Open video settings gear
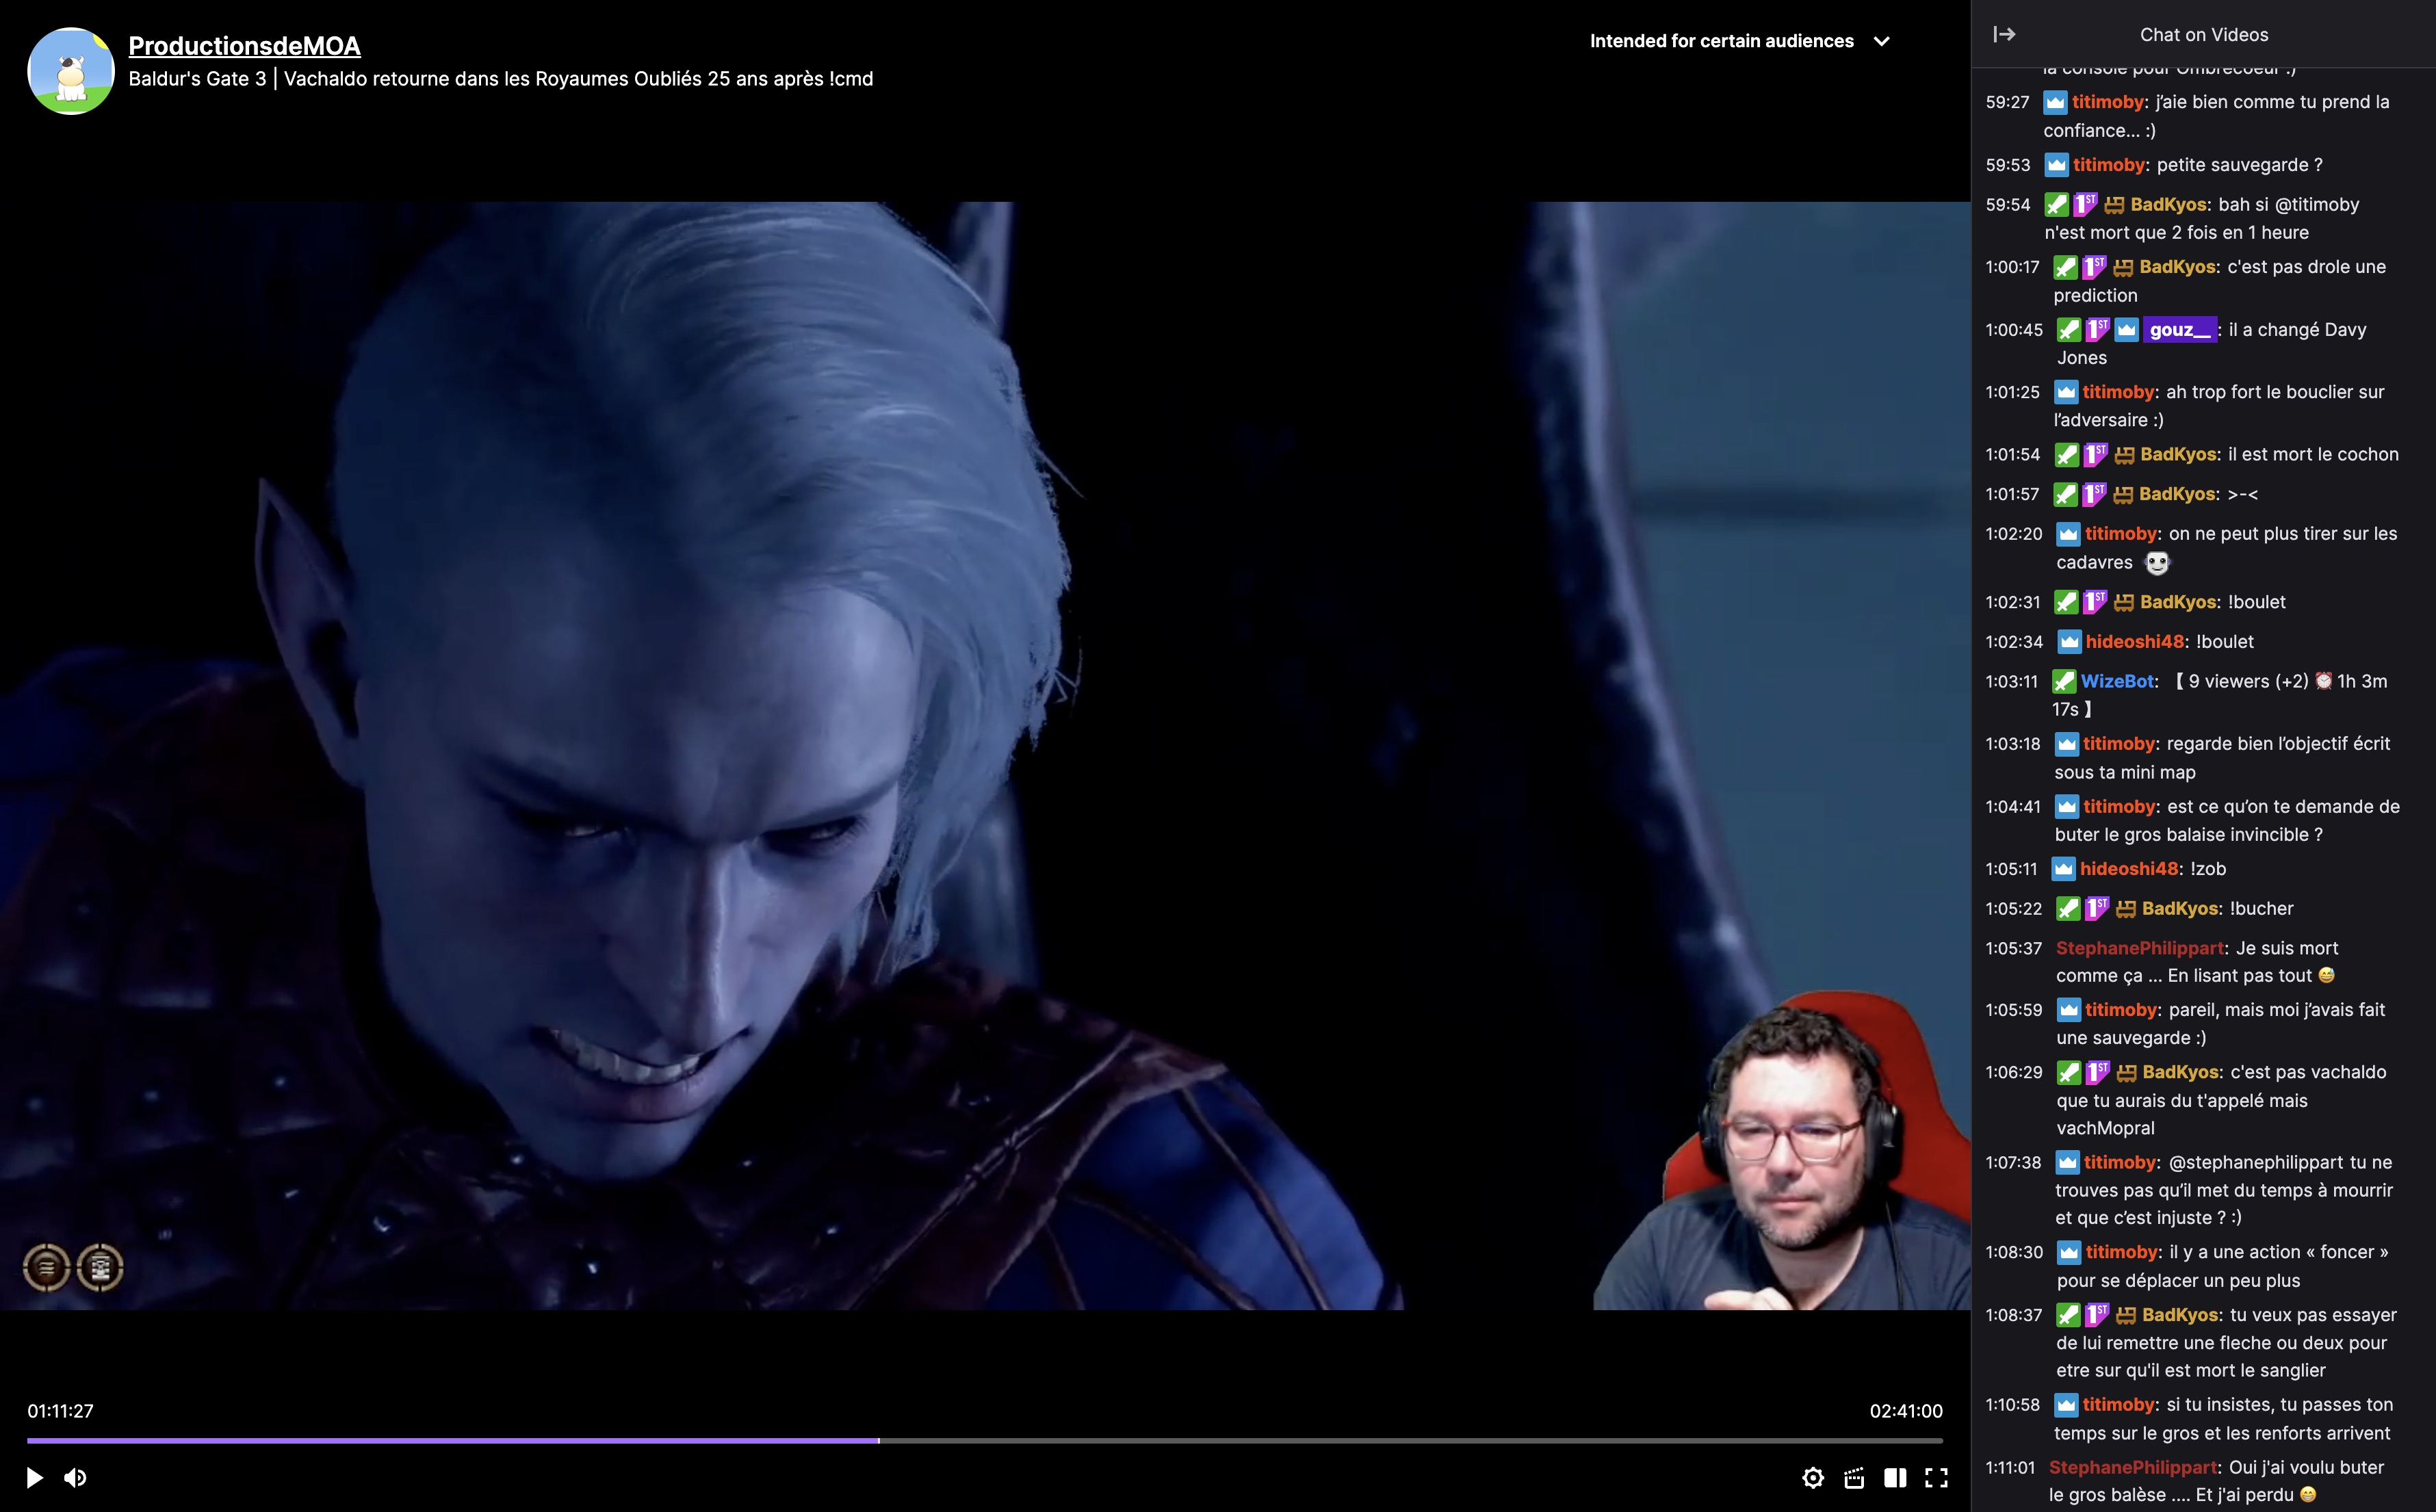This screenshot has width=2436, height=1512. [1813, 1477]
